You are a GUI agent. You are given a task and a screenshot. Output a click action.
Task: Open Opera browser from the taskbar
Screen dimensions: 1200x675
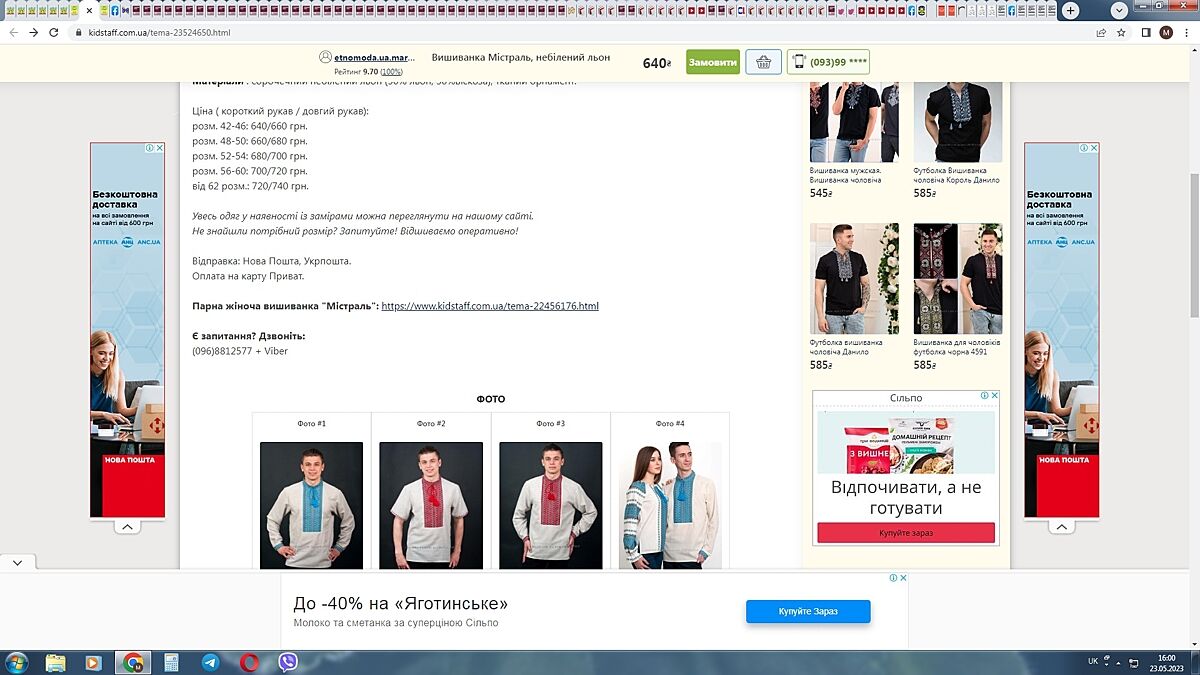point(249,662)
